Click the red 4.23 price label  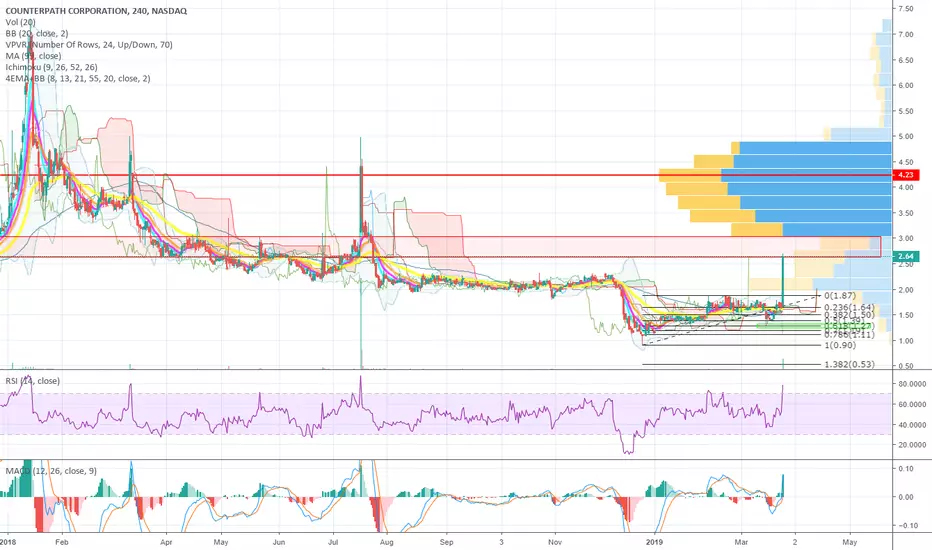tap(906, 175)
